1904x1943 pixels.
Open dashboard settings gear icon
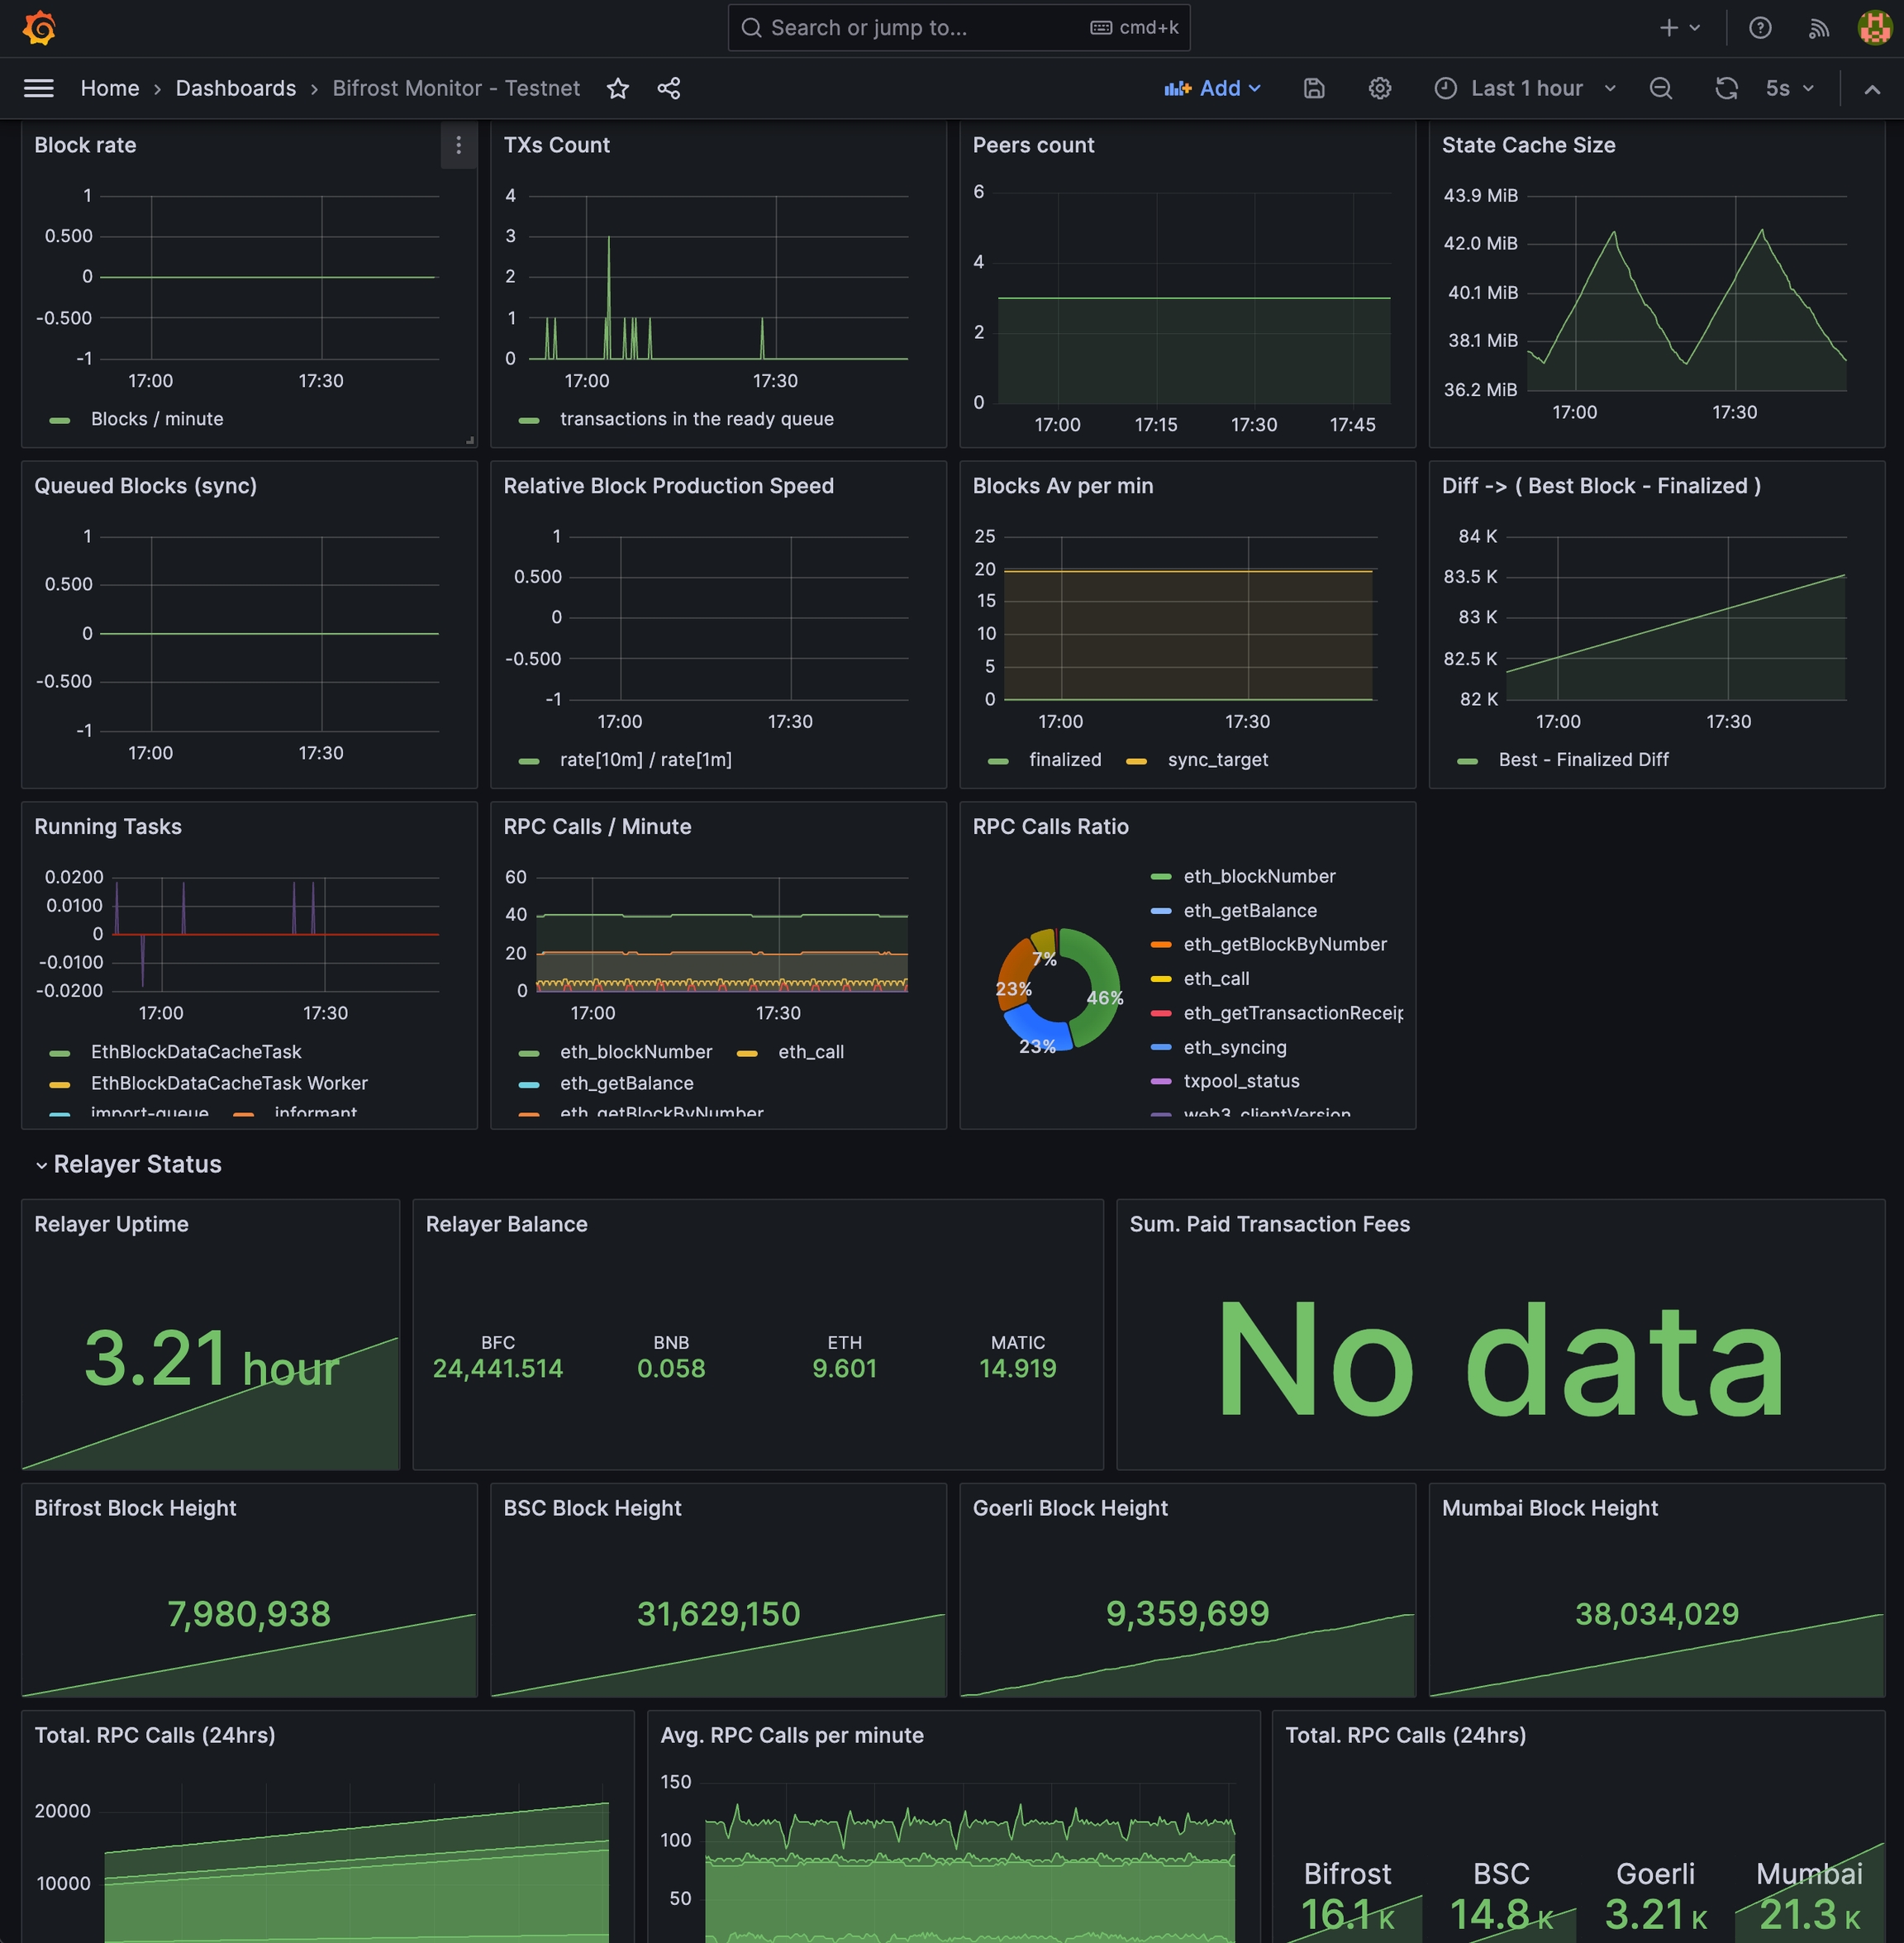tap(1380, 88)
